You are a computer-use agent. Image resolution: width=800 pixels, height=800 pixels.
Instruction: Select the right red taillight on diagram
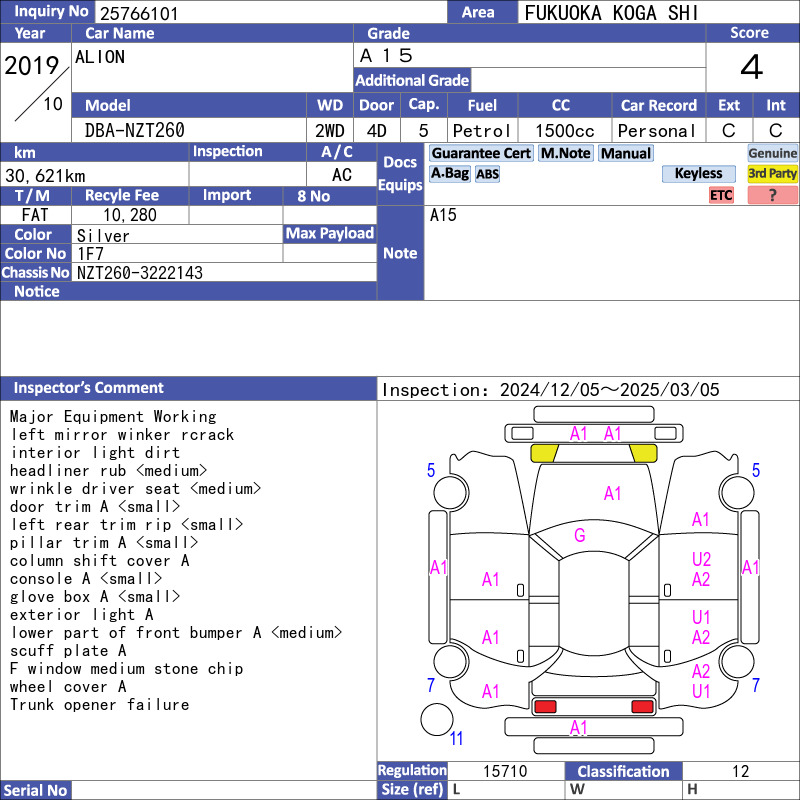(642, 707)
